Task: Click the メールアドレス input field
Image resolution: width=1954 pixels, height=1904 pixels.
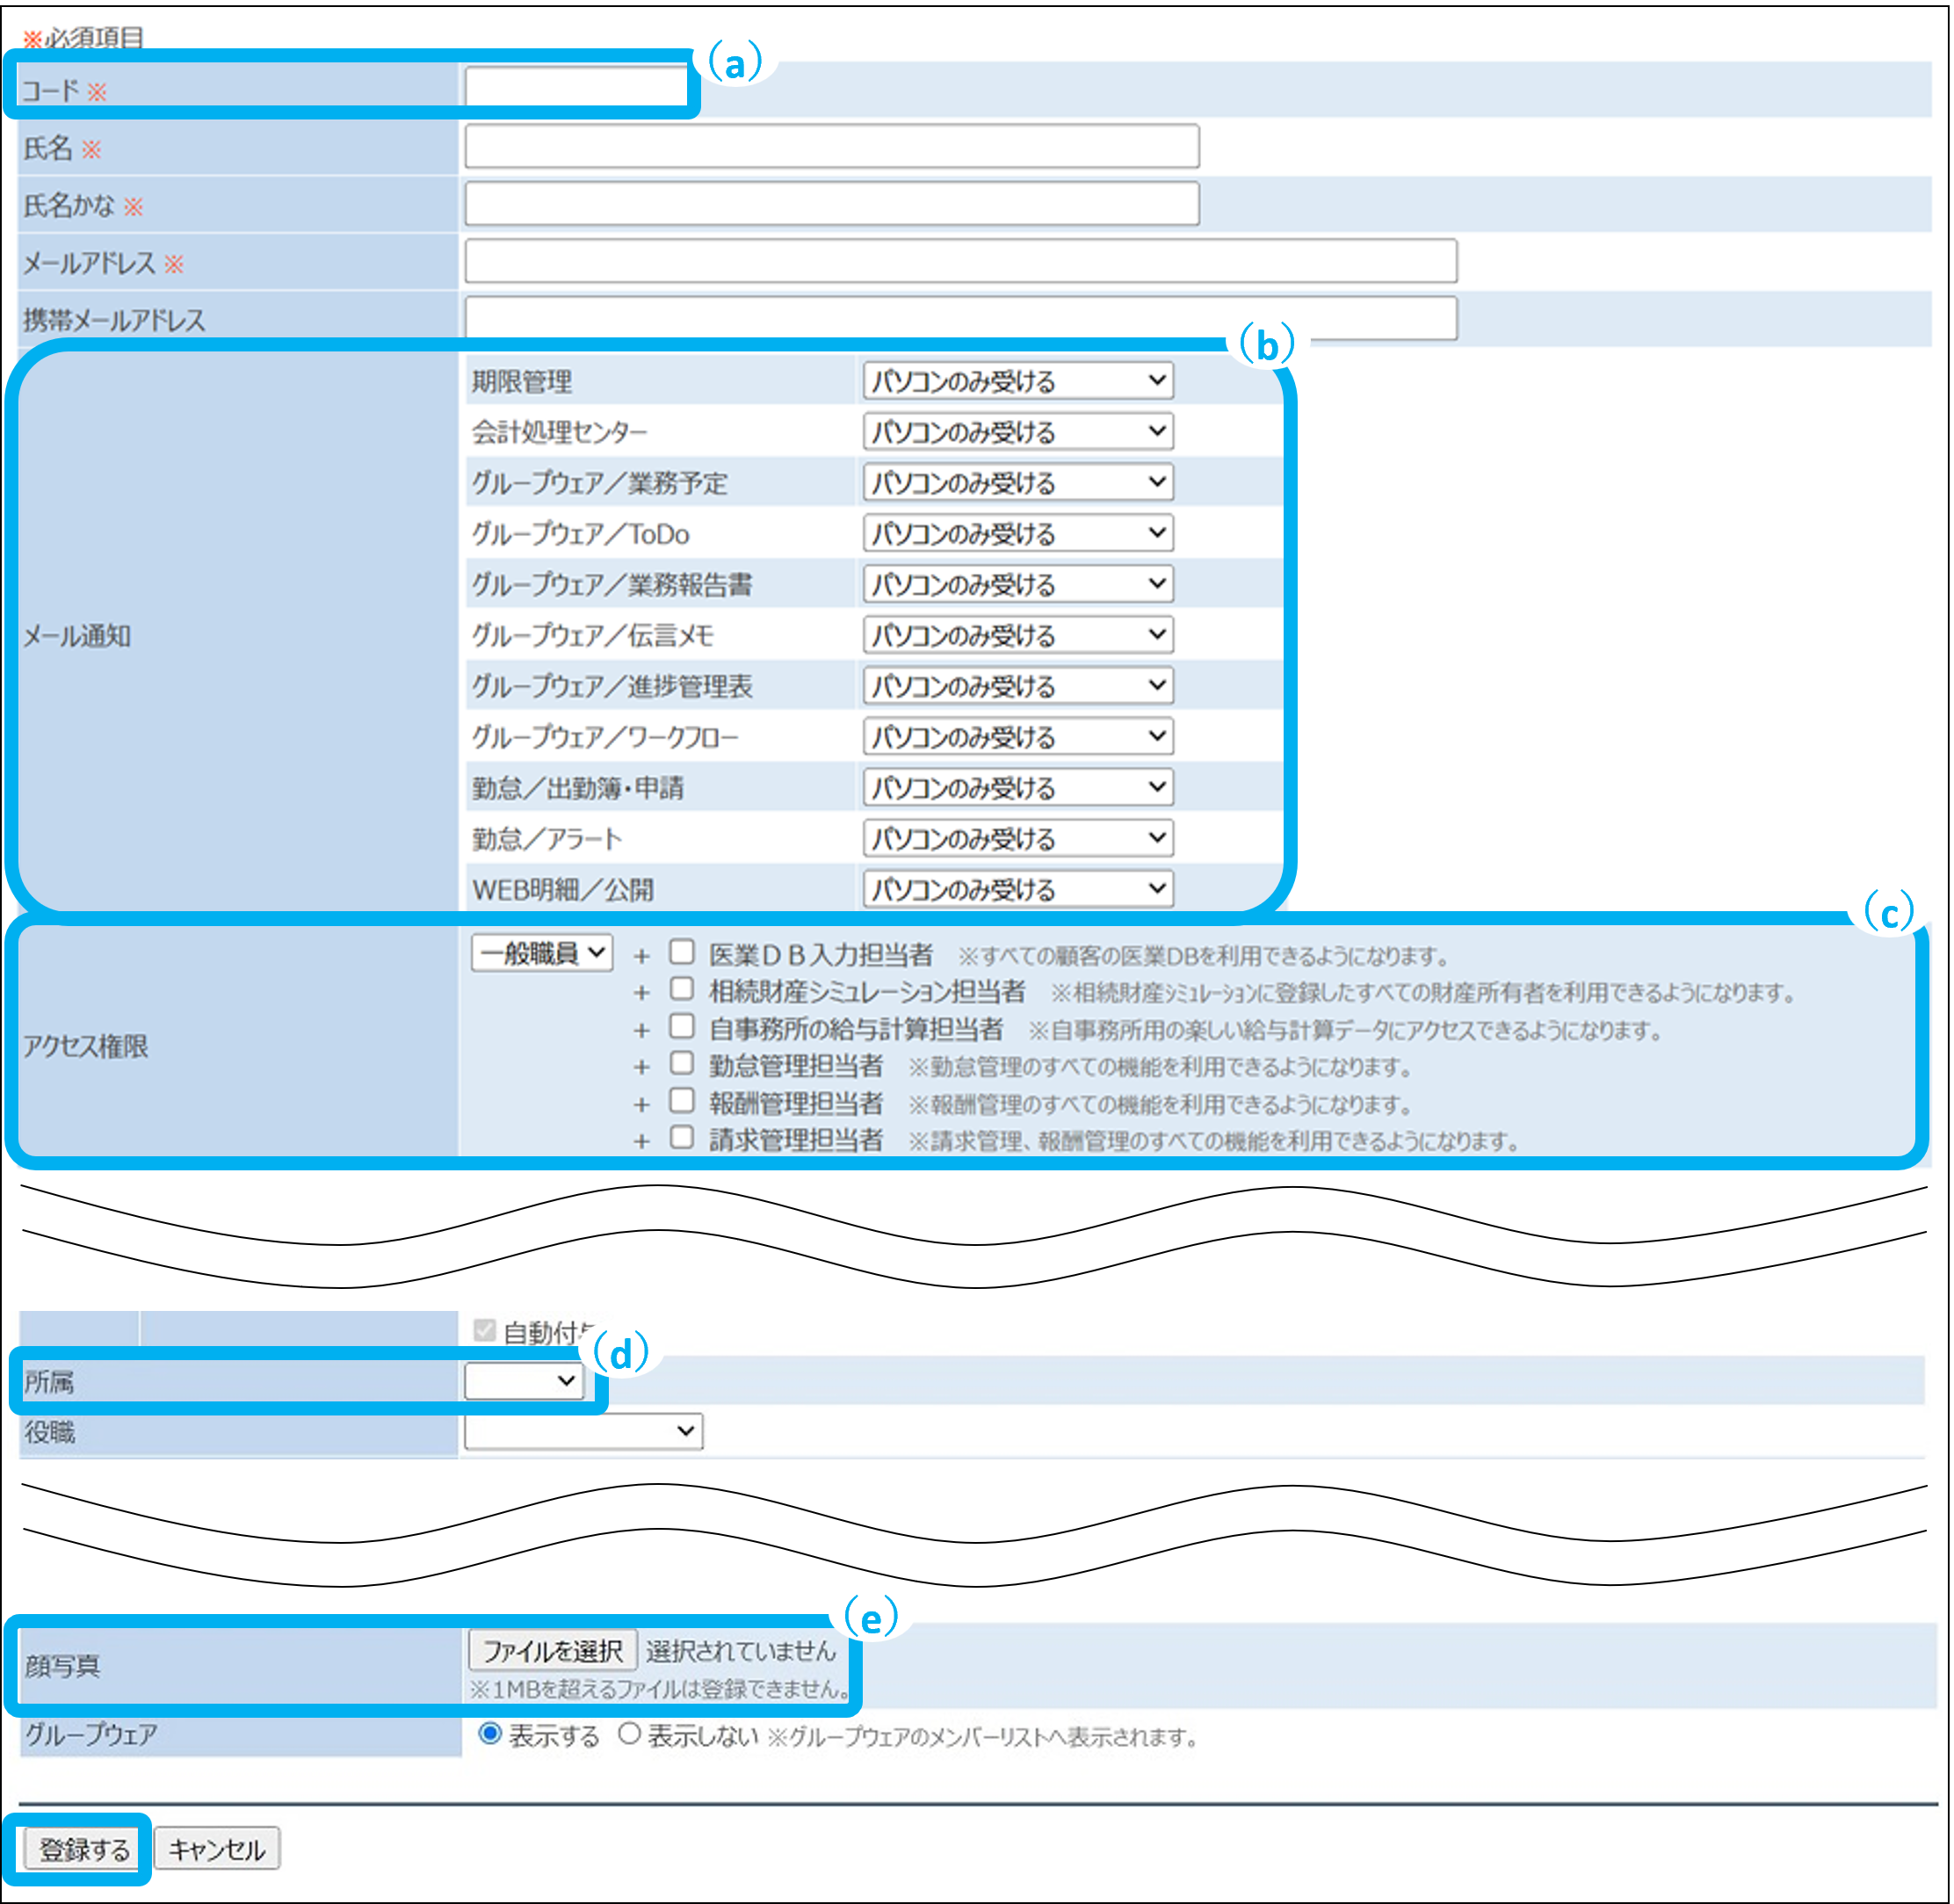Action: [x=959, y=261]
